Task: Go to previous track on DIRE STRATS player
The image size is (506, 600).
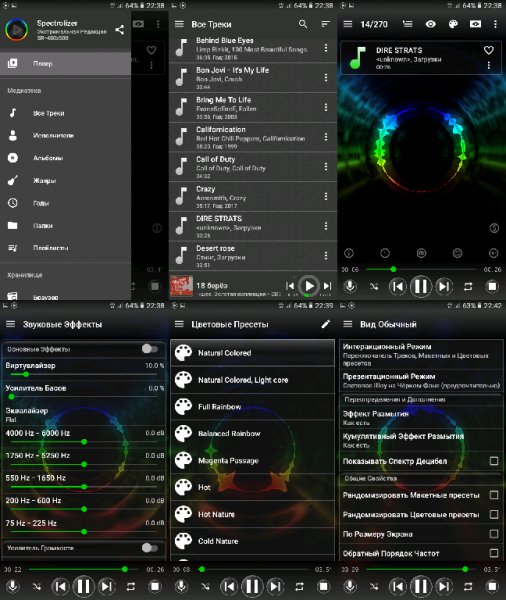Action: pos(398,286)
